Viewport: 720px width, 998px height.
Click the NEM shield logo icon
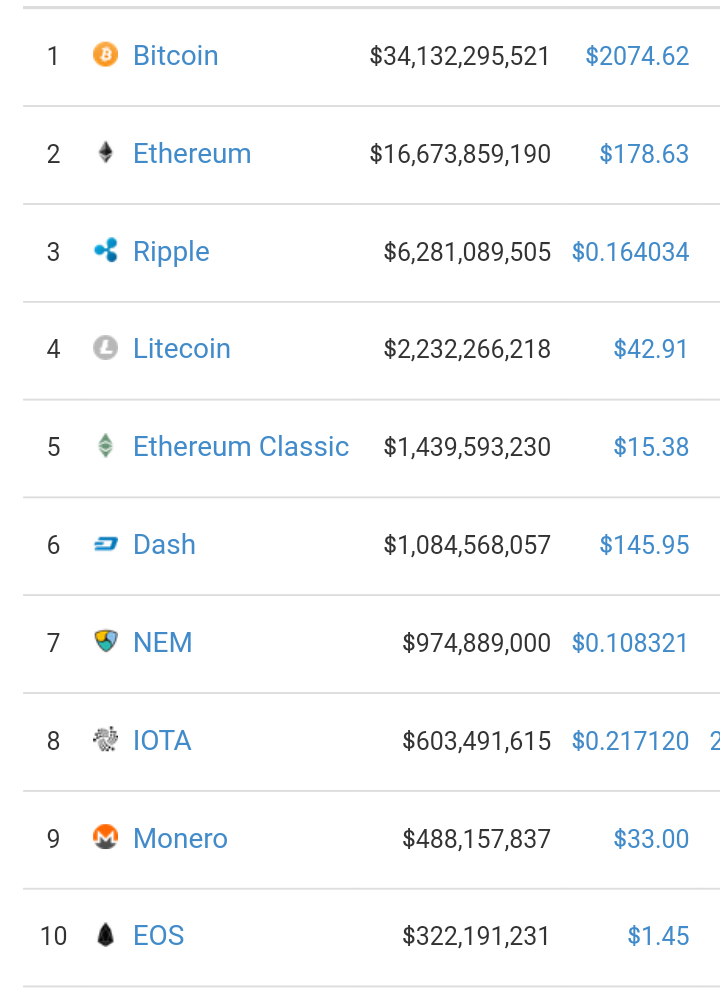point(106,641)
